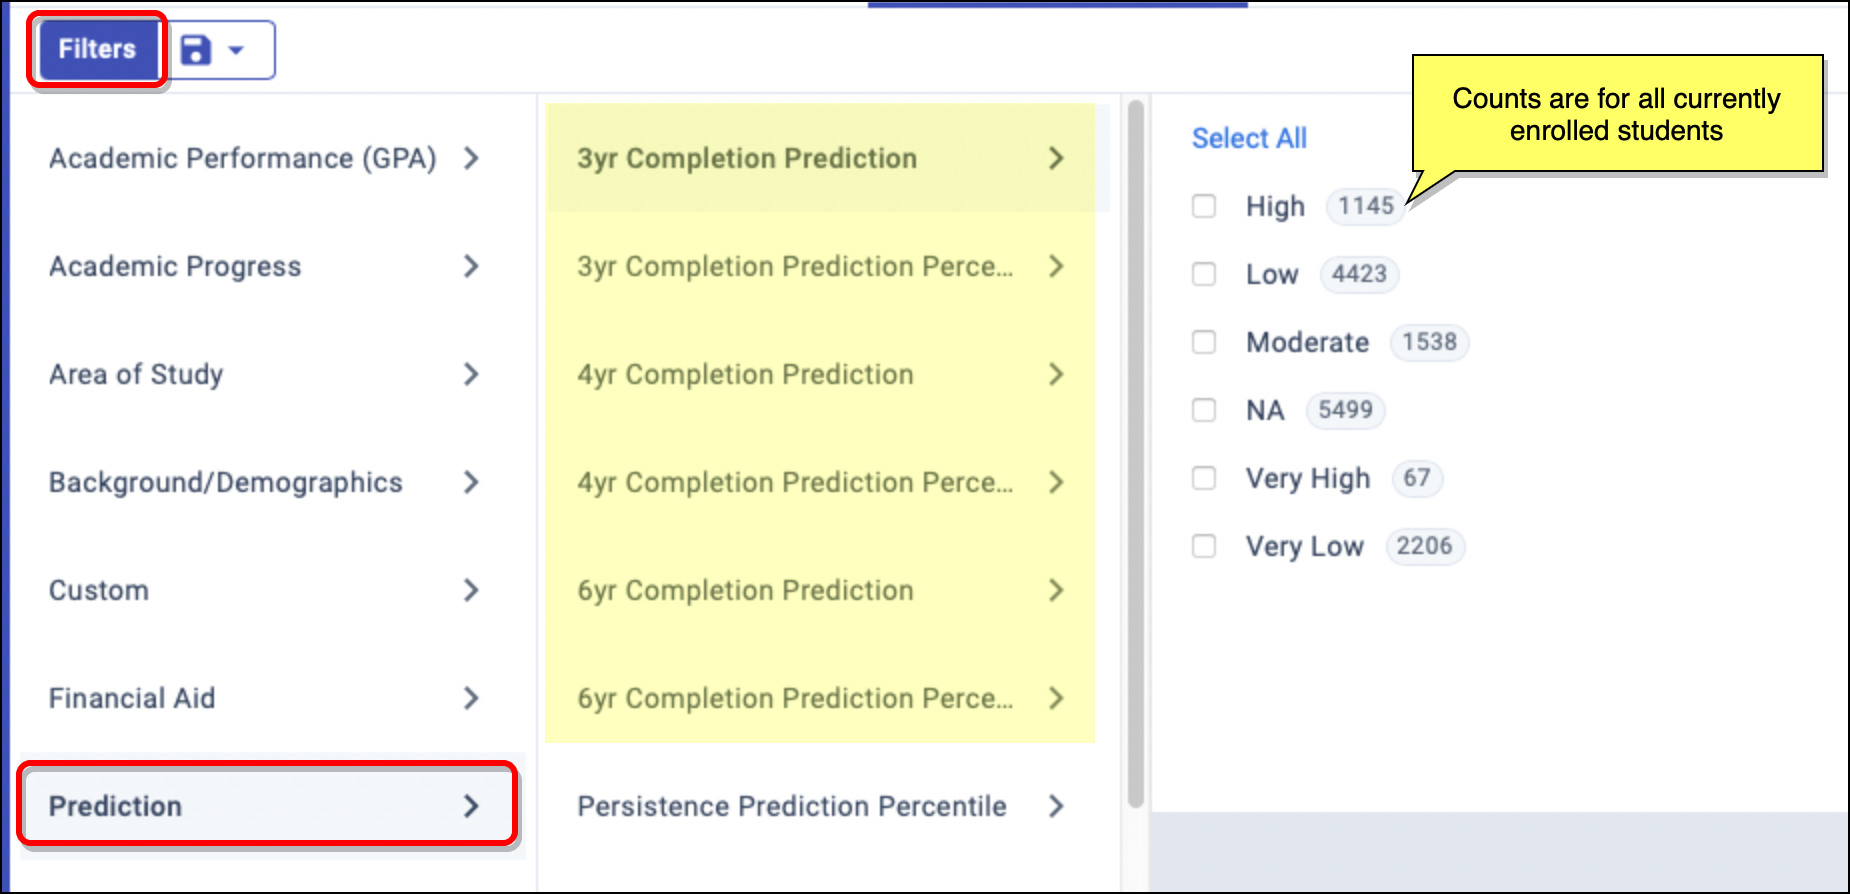Open the Persistence Prediction Percentile chevron
The height and width of the screenshot is (894, 1850).
[1056, 806]
